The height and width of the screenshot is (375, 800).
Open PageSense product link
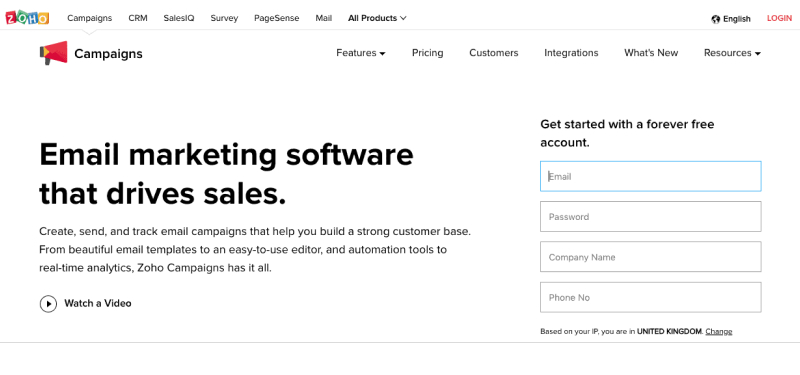[277, 18]
